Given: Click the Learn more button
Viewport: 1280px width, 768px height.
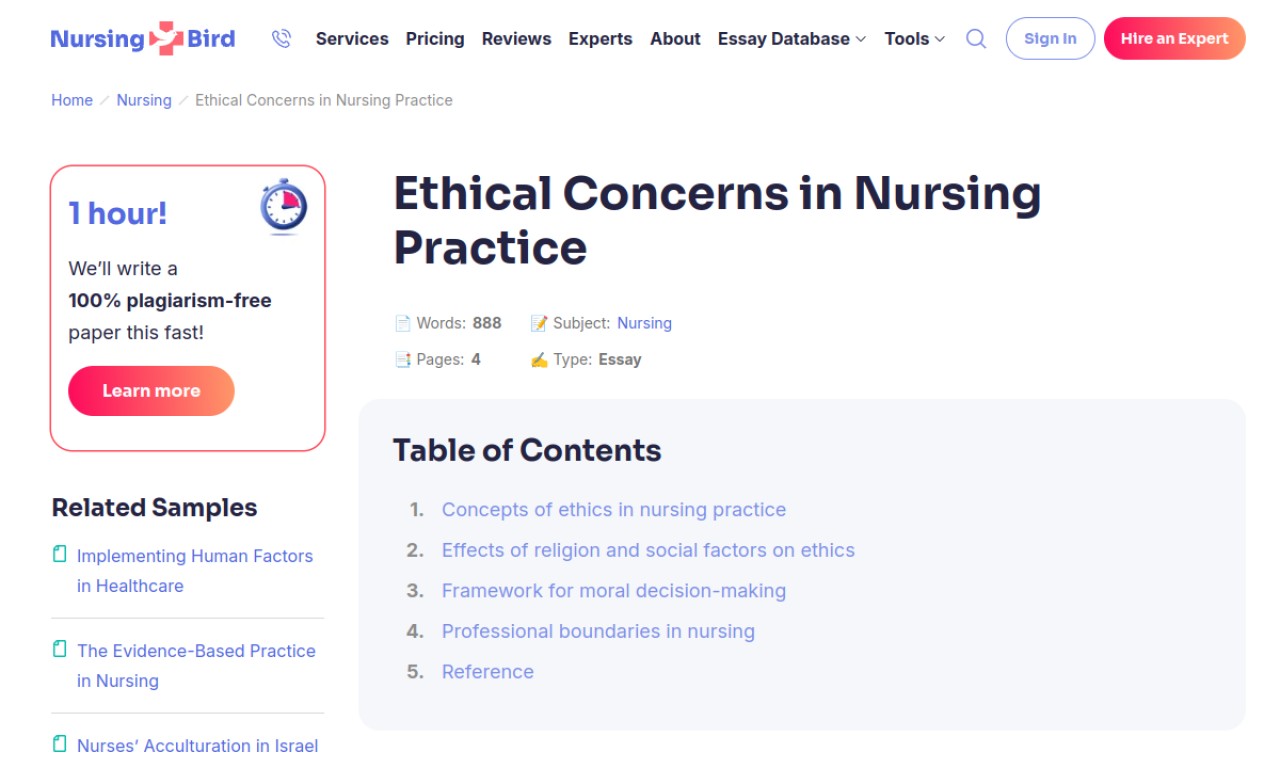Looking at the screenshot, I should pyautogui.click(x=151, y=391).
